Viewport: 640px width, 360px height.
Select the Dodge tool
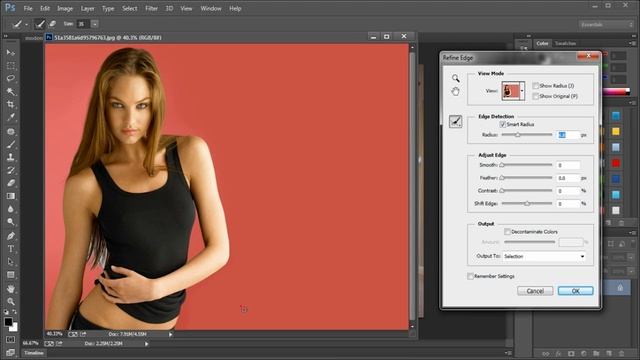point(11,222)
